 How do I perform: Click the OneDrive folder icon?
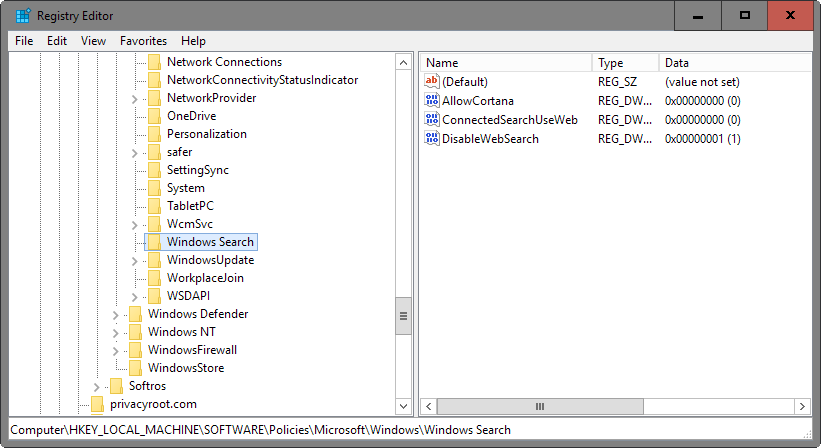pyautogui.click(x=154, y=116)
